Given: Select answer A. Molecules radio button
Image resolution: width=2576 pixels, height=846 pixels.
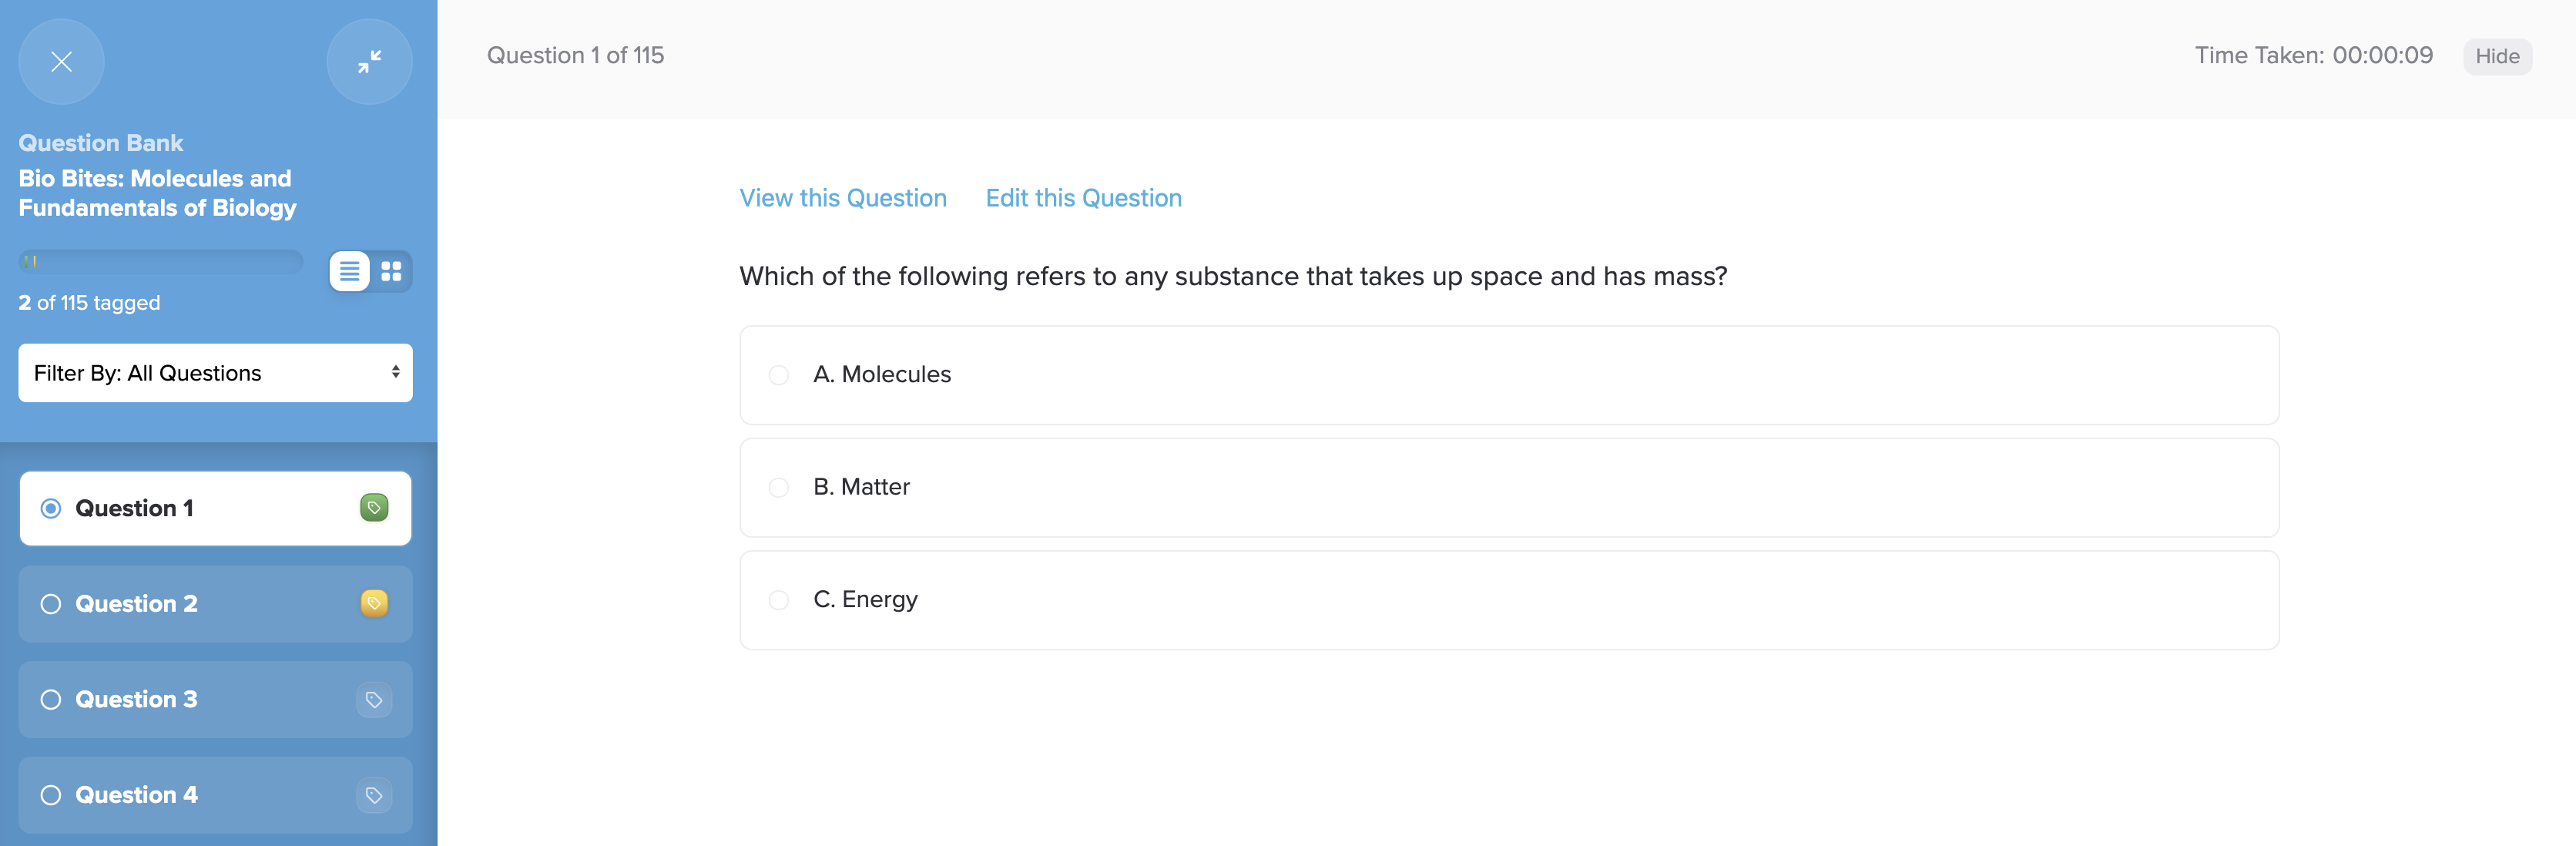Looking at the screenshot, I should click(x=778, y=375).
